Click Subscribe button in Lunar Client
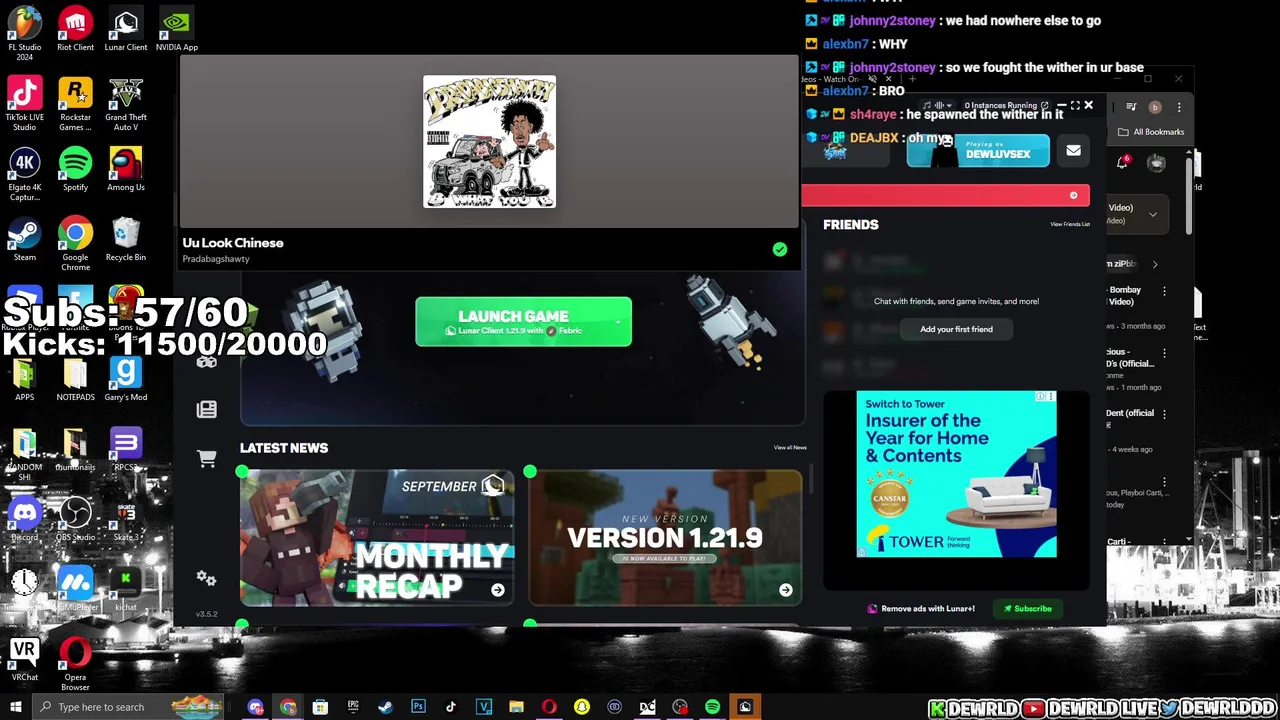This screenshot has width=1280, height=720. [x=1027, y=609]
